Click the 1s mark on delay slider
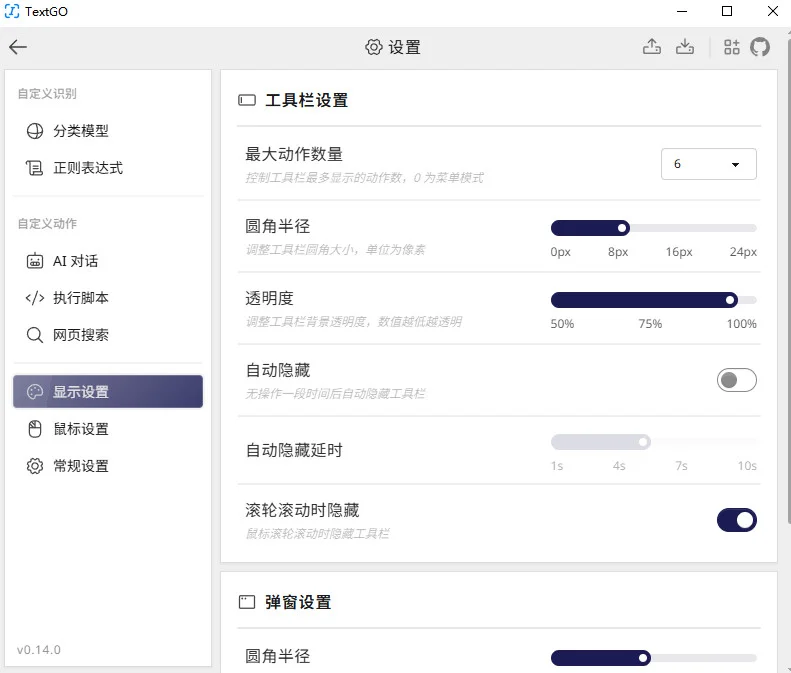This screenshot has width=791, height=673. point(556,466)
